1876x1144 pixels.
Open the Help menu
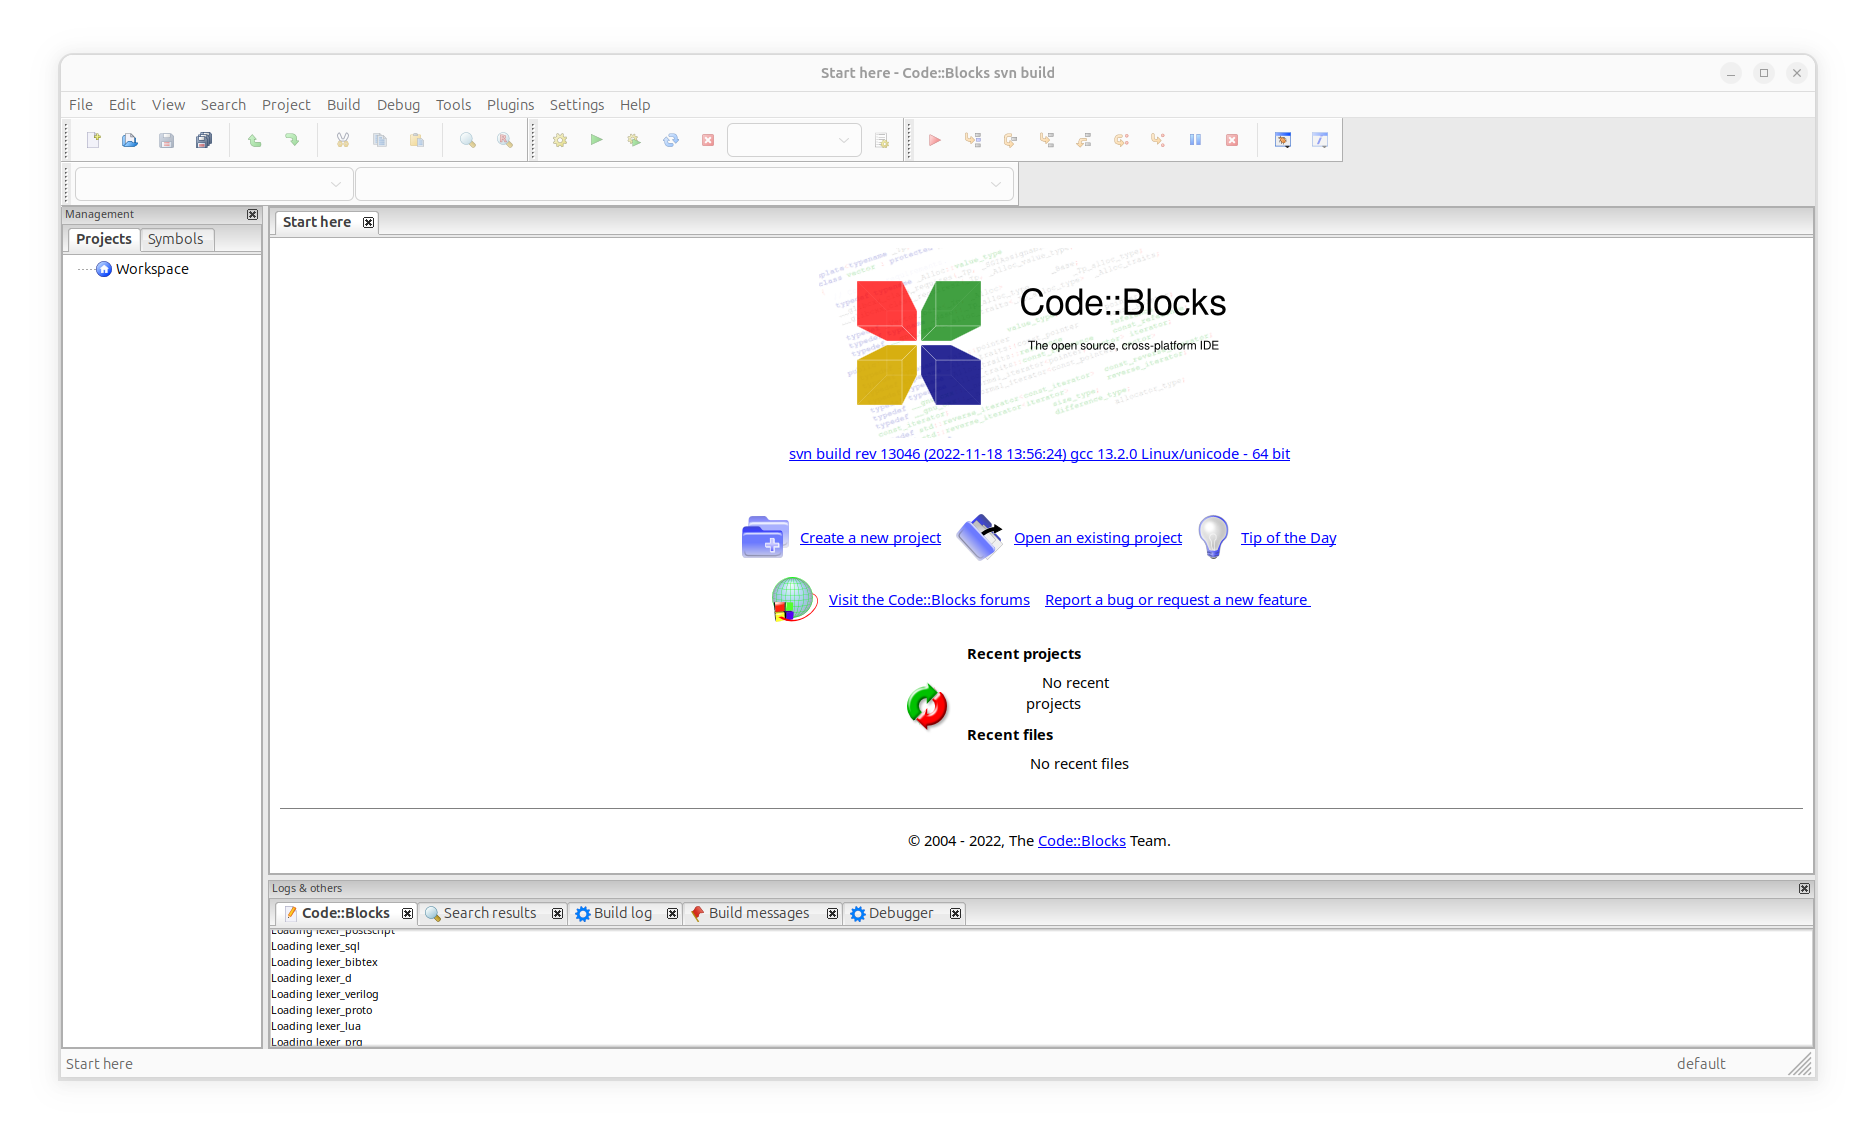pos(635,105)
